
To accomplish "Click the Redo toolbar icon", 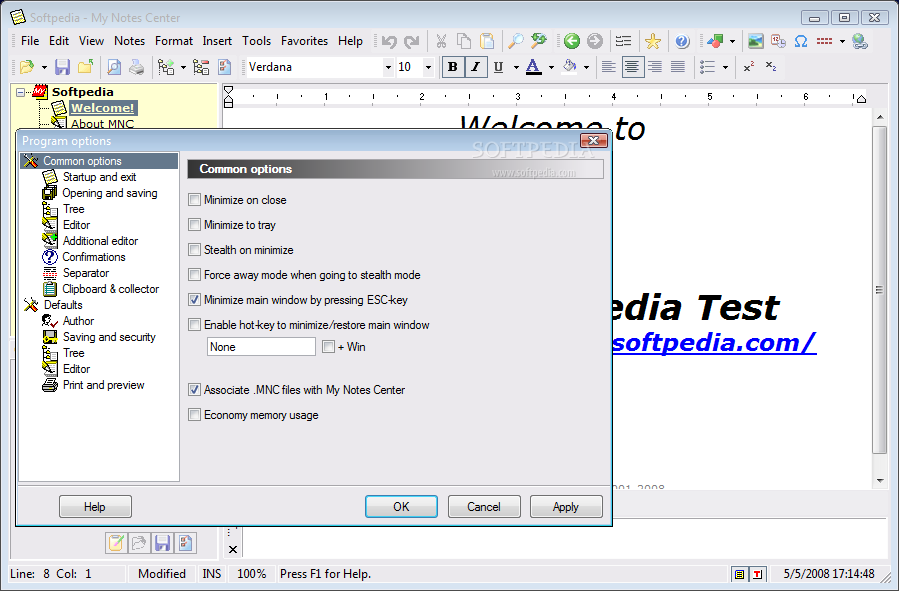I will 412,41.
